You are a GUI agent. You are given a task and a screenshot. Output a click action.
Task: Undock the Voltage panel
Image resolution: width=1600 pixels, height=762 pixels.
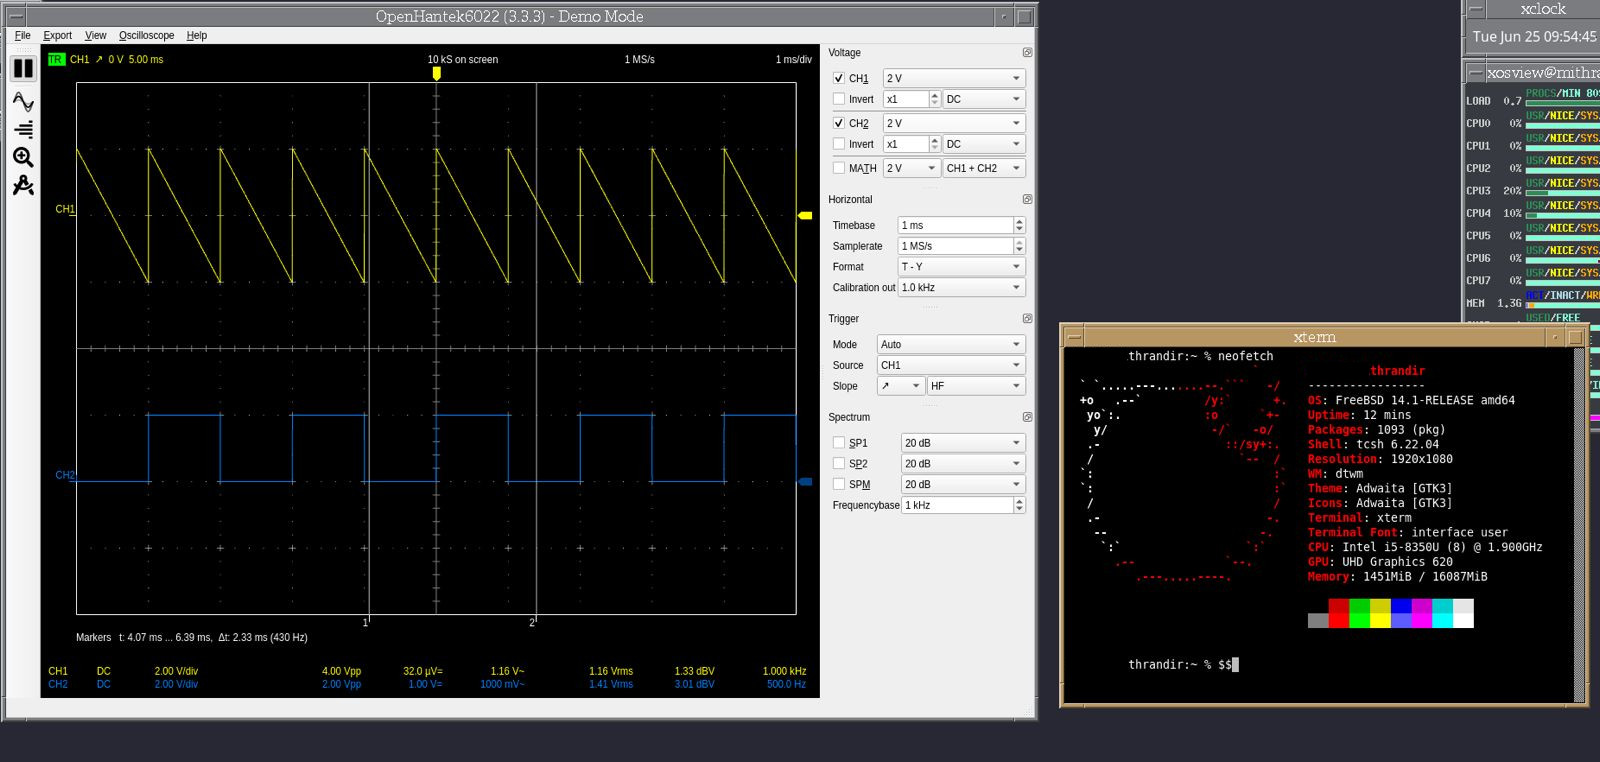[1027, 53]
